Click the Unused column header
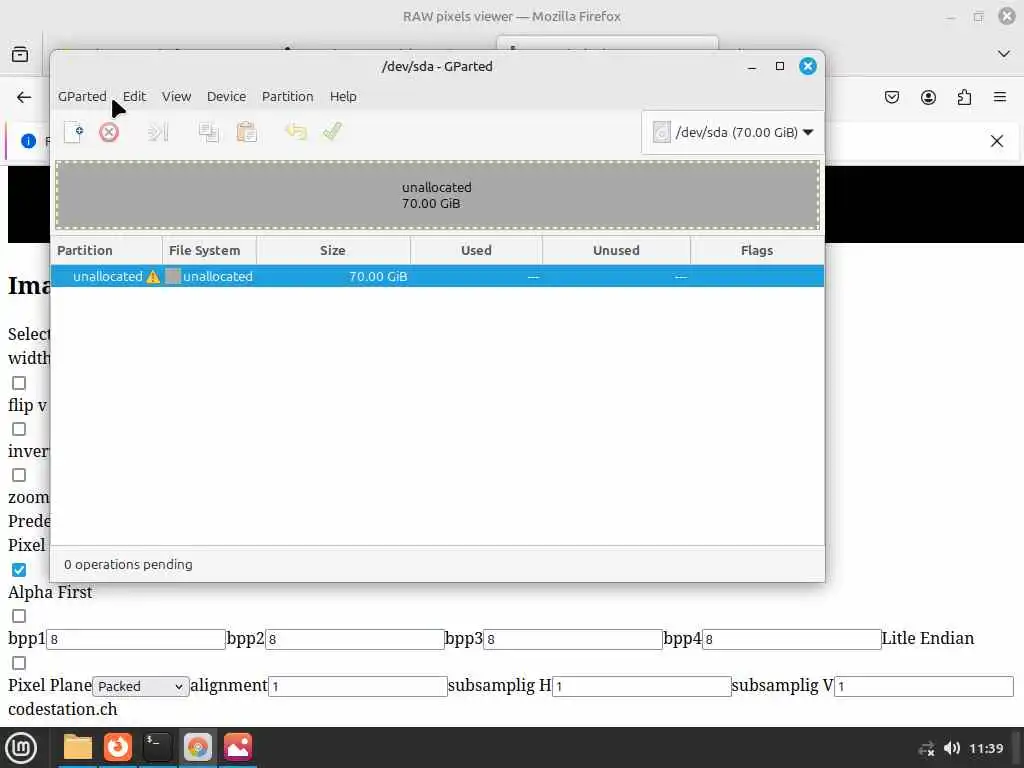Image resolution: width=1024 pixels, height=768 pixels. 616,250
